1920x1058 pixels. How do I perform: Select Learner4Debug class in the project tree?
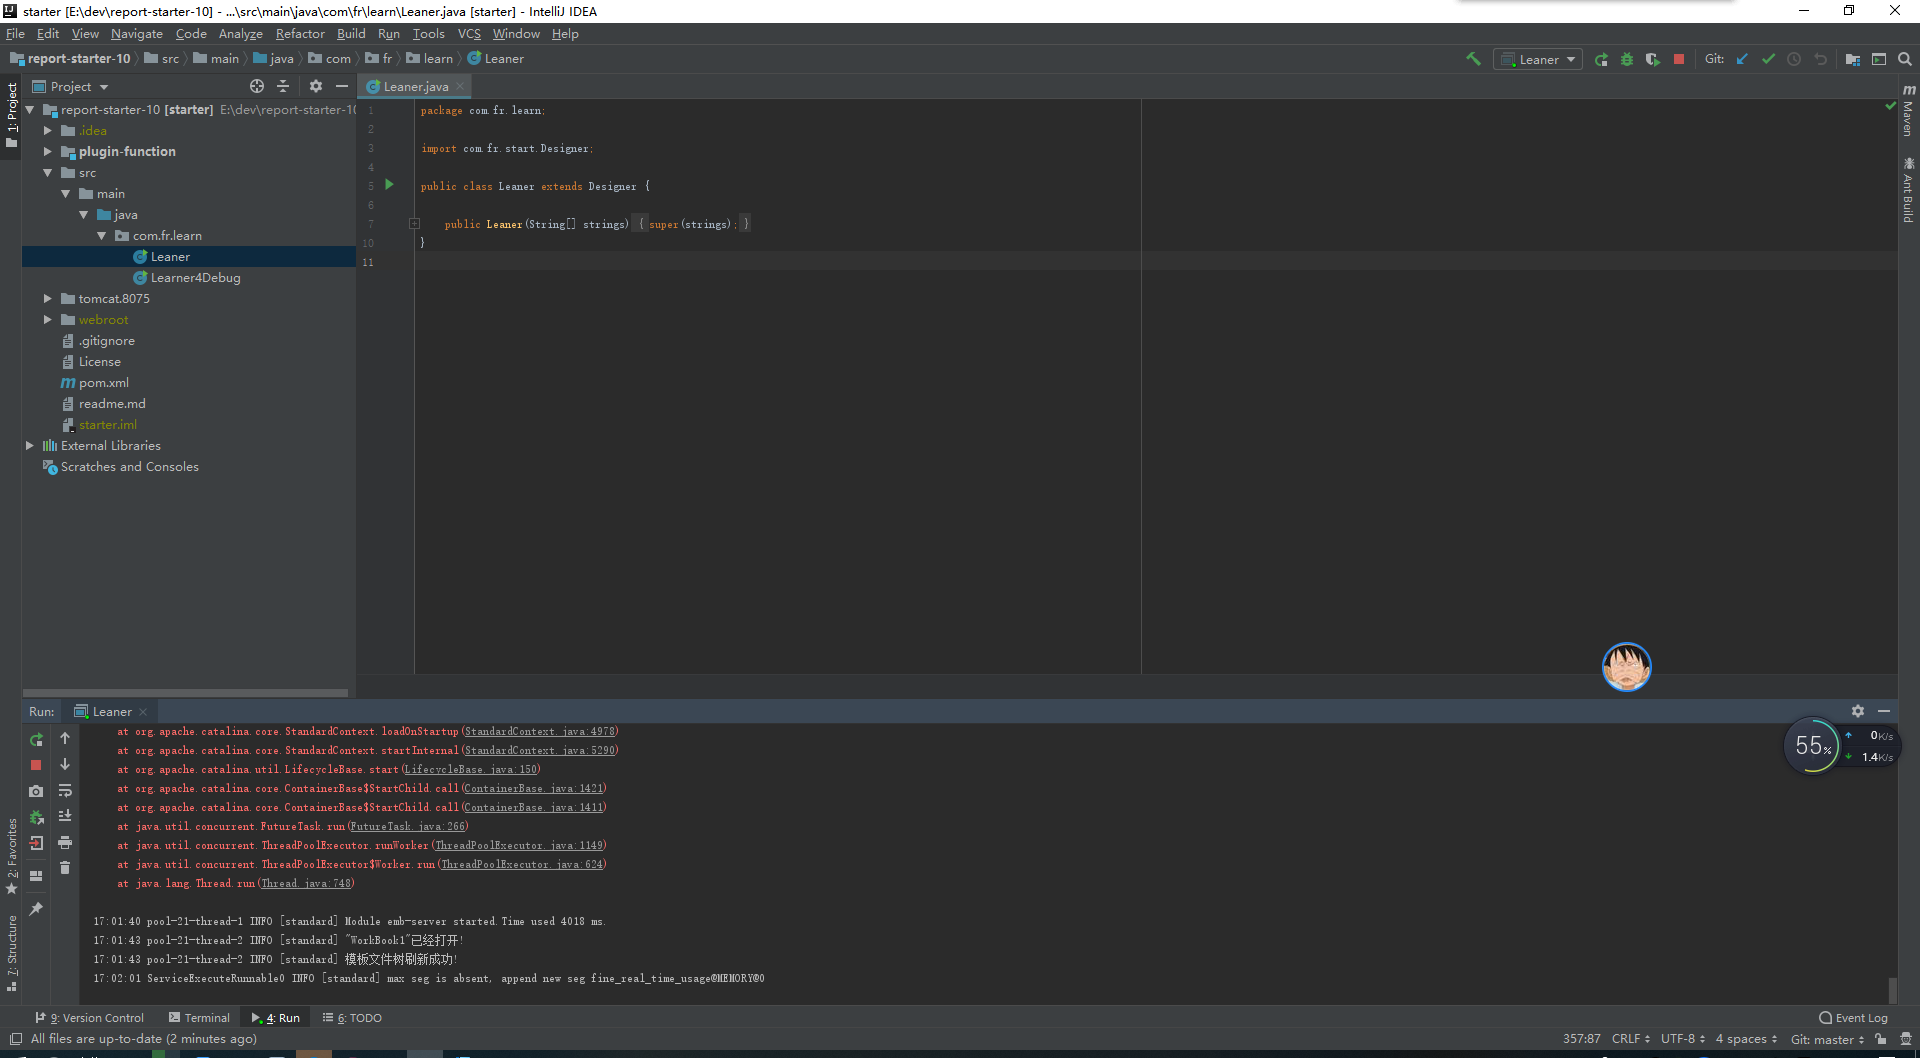pyautogui.click(x=195, y=278)
